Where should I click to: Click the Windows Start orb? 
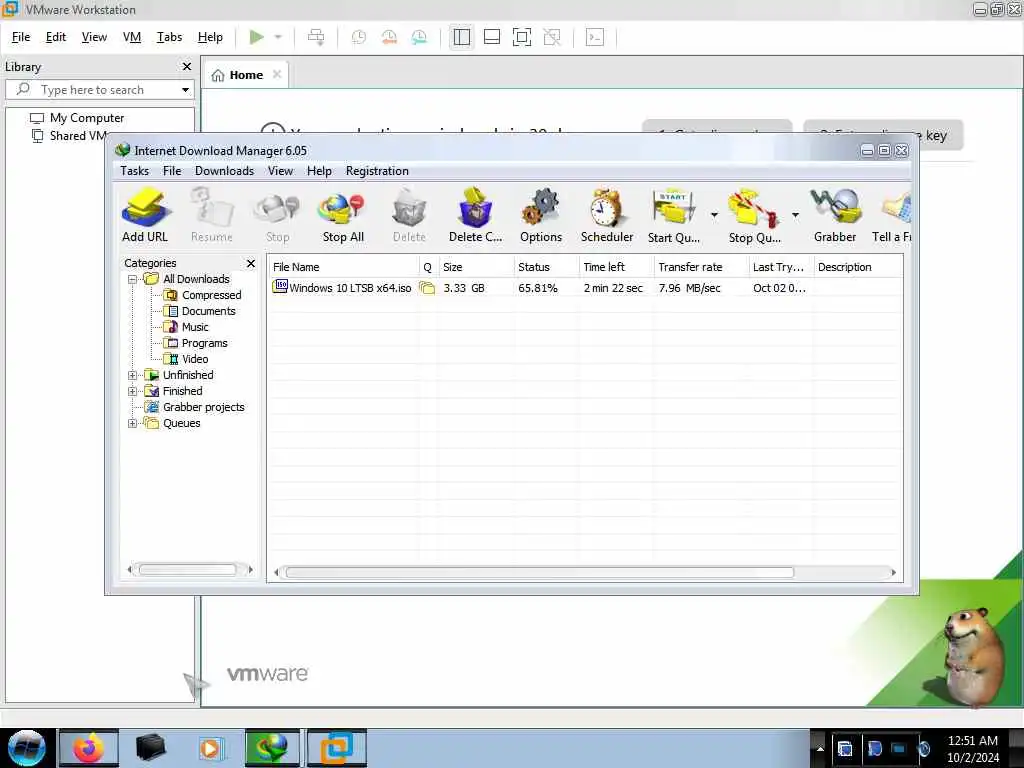click(x=27, y=748)
